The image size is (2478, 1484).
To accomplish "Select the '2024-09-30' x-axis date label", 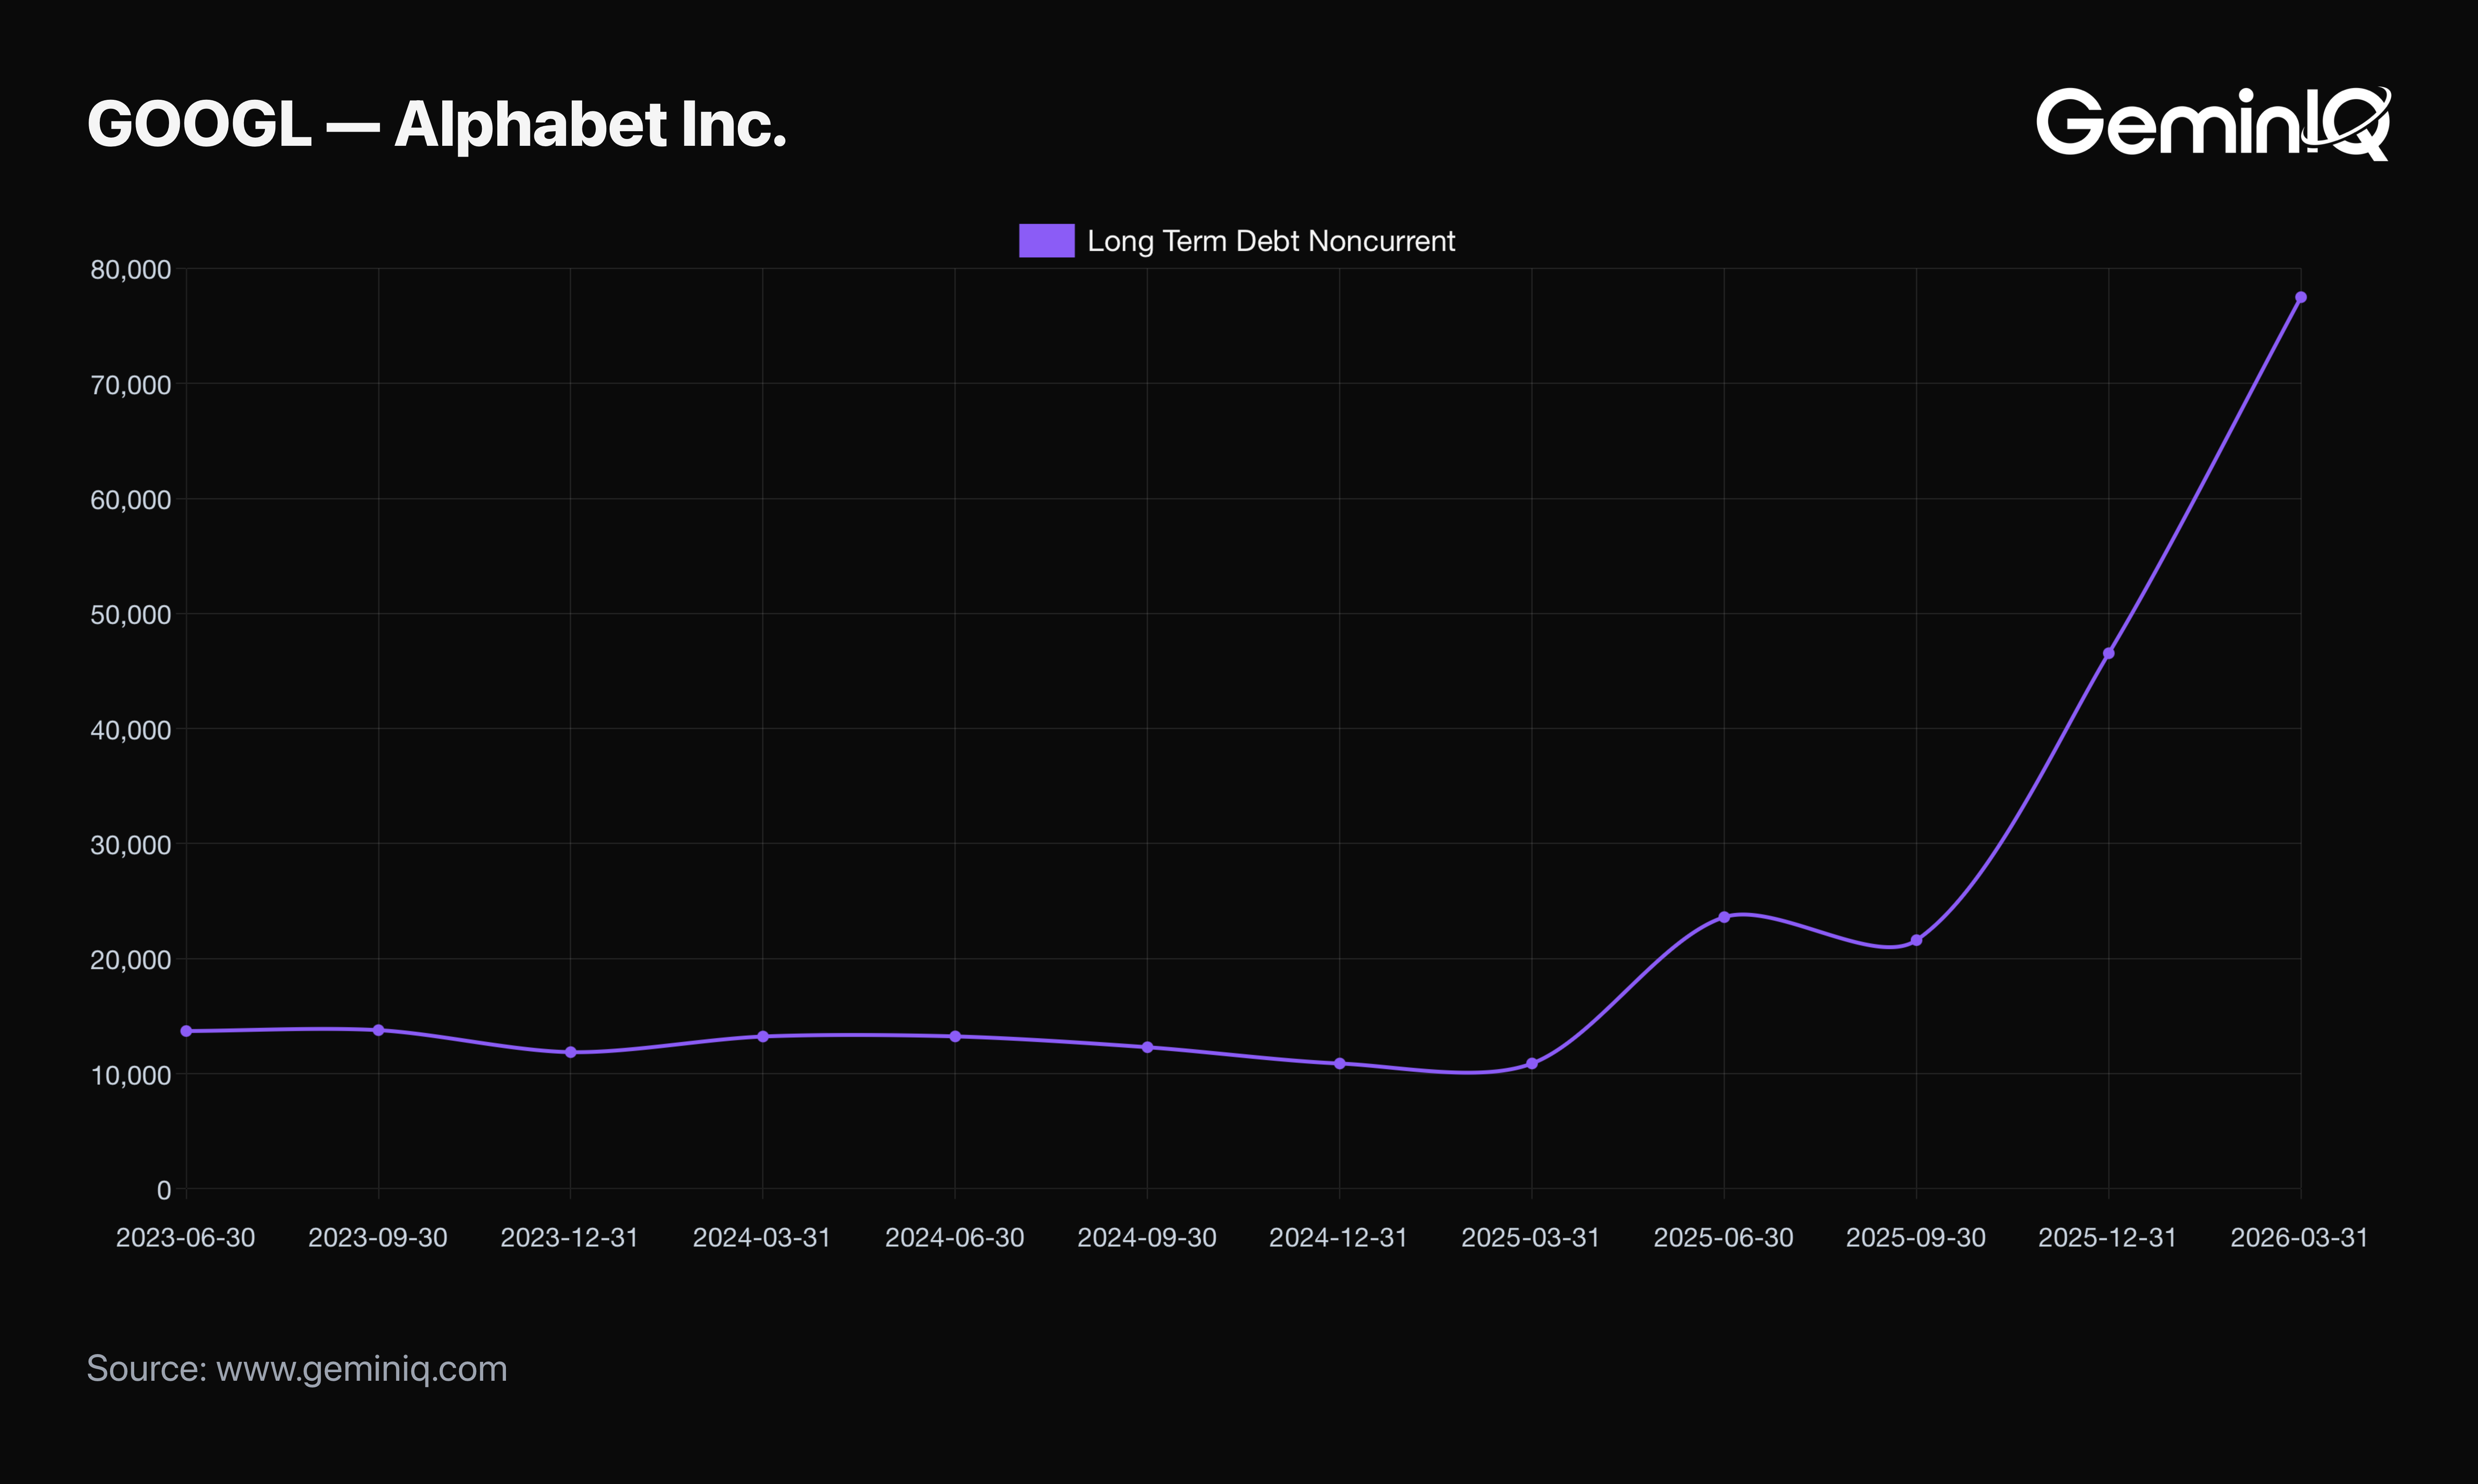I will [1147, 1238].
